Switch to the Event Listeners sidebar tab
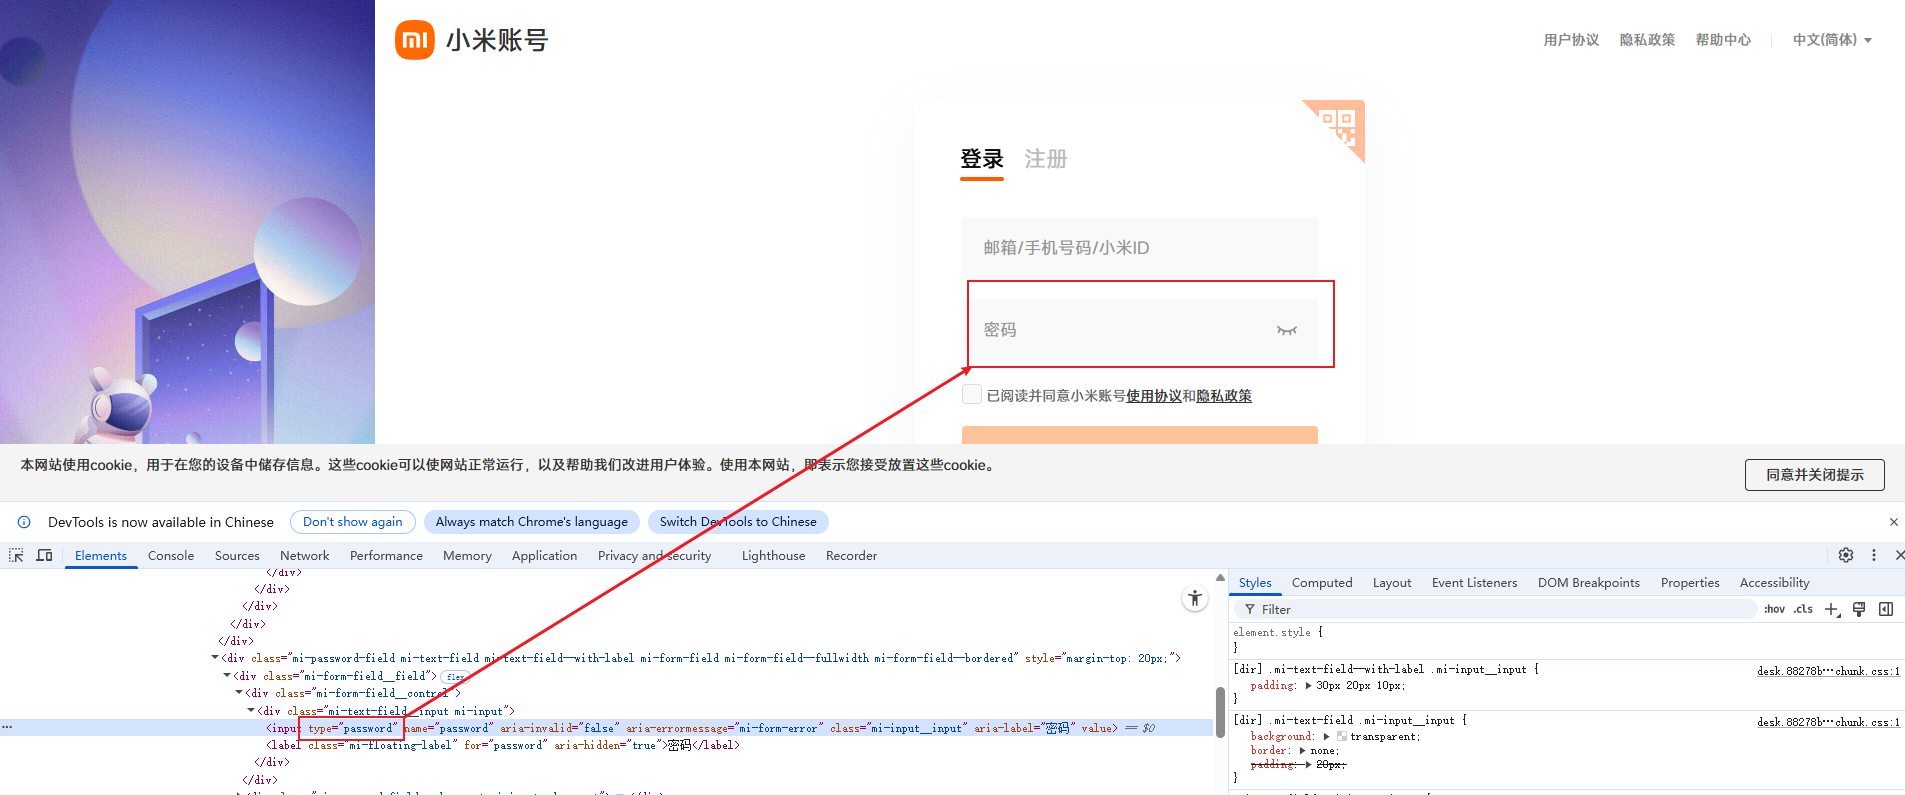 (x=1474, y=583)
